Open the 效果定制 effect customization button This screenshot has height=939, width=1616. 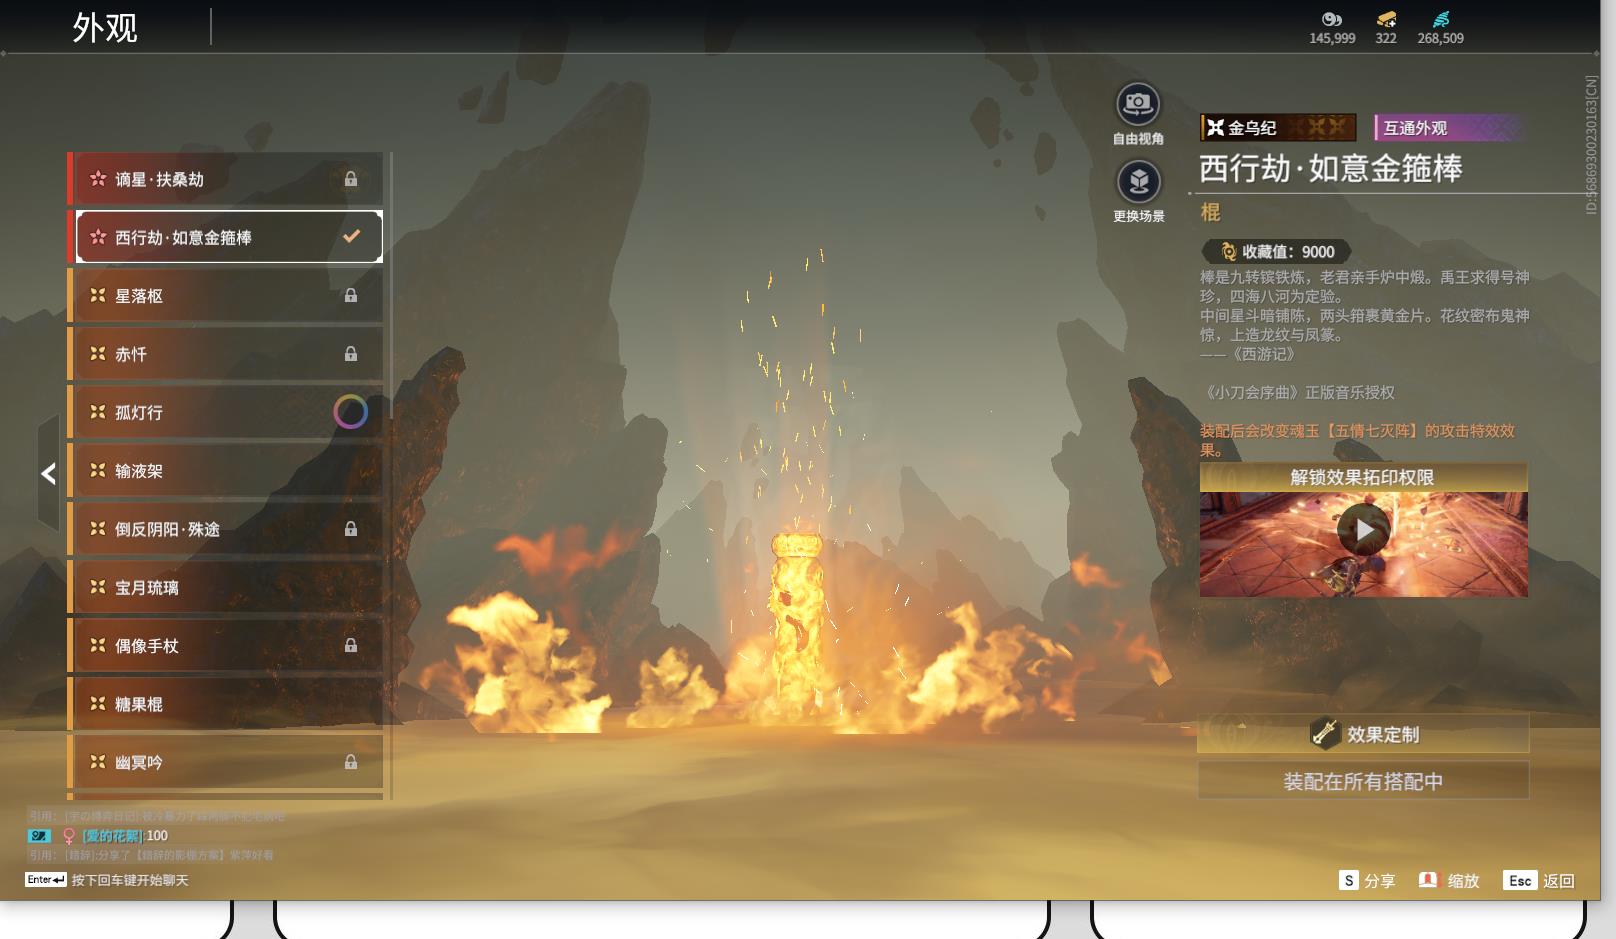click(x=1363, y=734)
